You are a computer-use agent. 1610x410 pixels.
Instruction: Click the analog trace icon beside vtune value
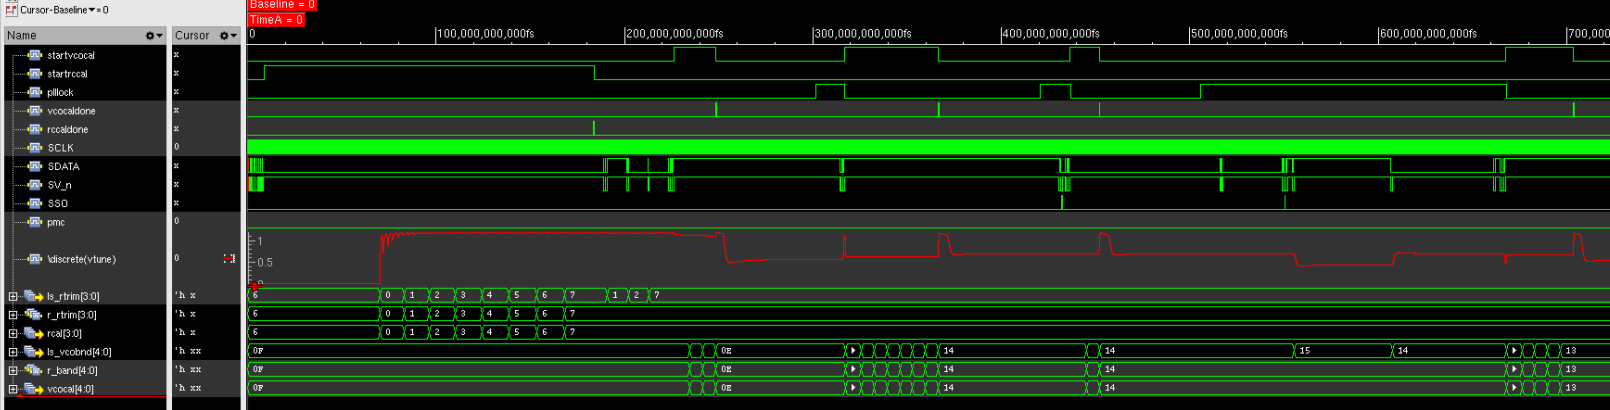[x=229, y=258]
